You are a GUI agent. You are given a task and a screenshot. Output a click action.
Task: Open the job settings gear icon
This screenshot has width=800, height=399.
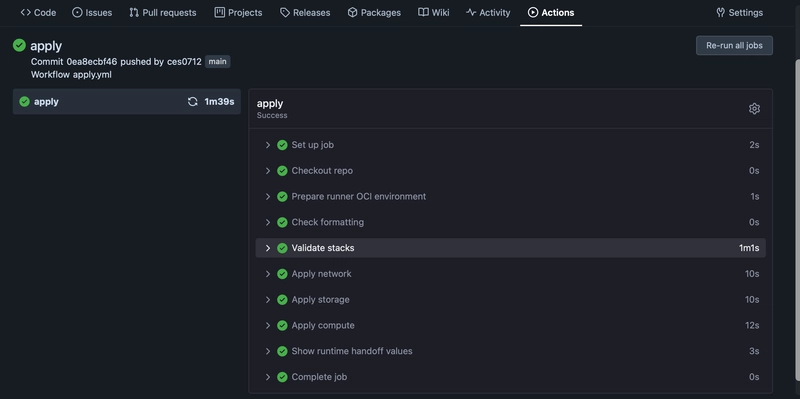coord(754,109)
